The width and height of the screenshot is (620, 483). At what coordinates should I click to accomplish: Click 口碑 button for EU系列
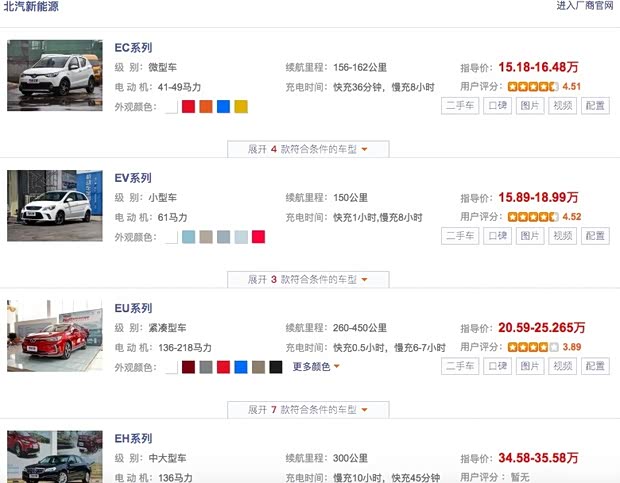click(498, 366)
